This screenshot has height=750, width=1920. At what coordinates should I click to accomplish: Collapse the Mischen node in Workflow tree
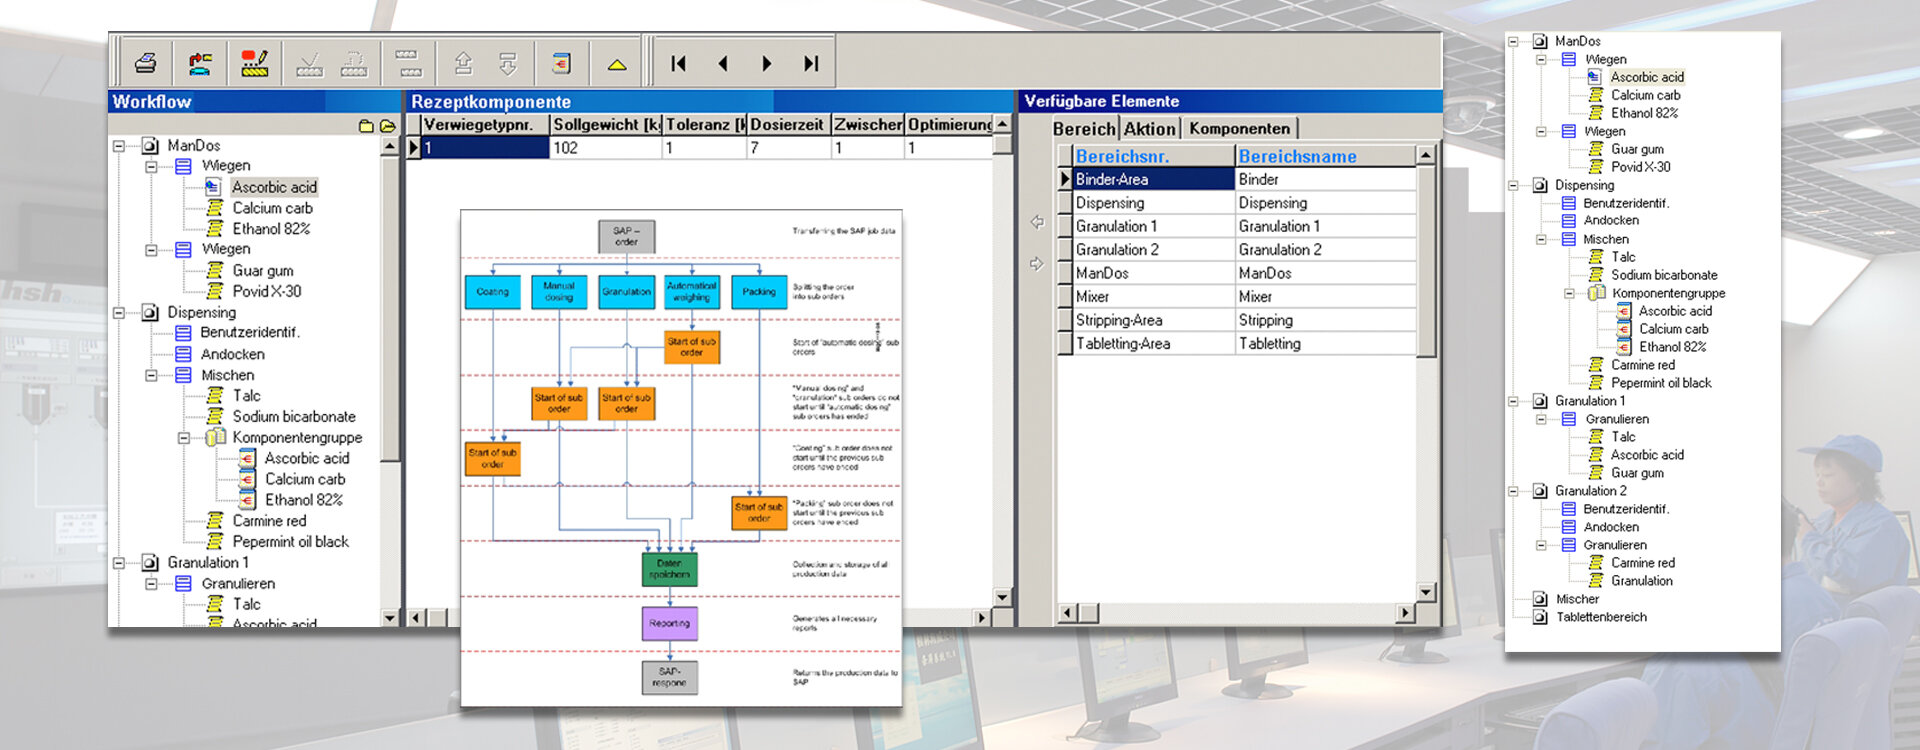pos(151,376)
